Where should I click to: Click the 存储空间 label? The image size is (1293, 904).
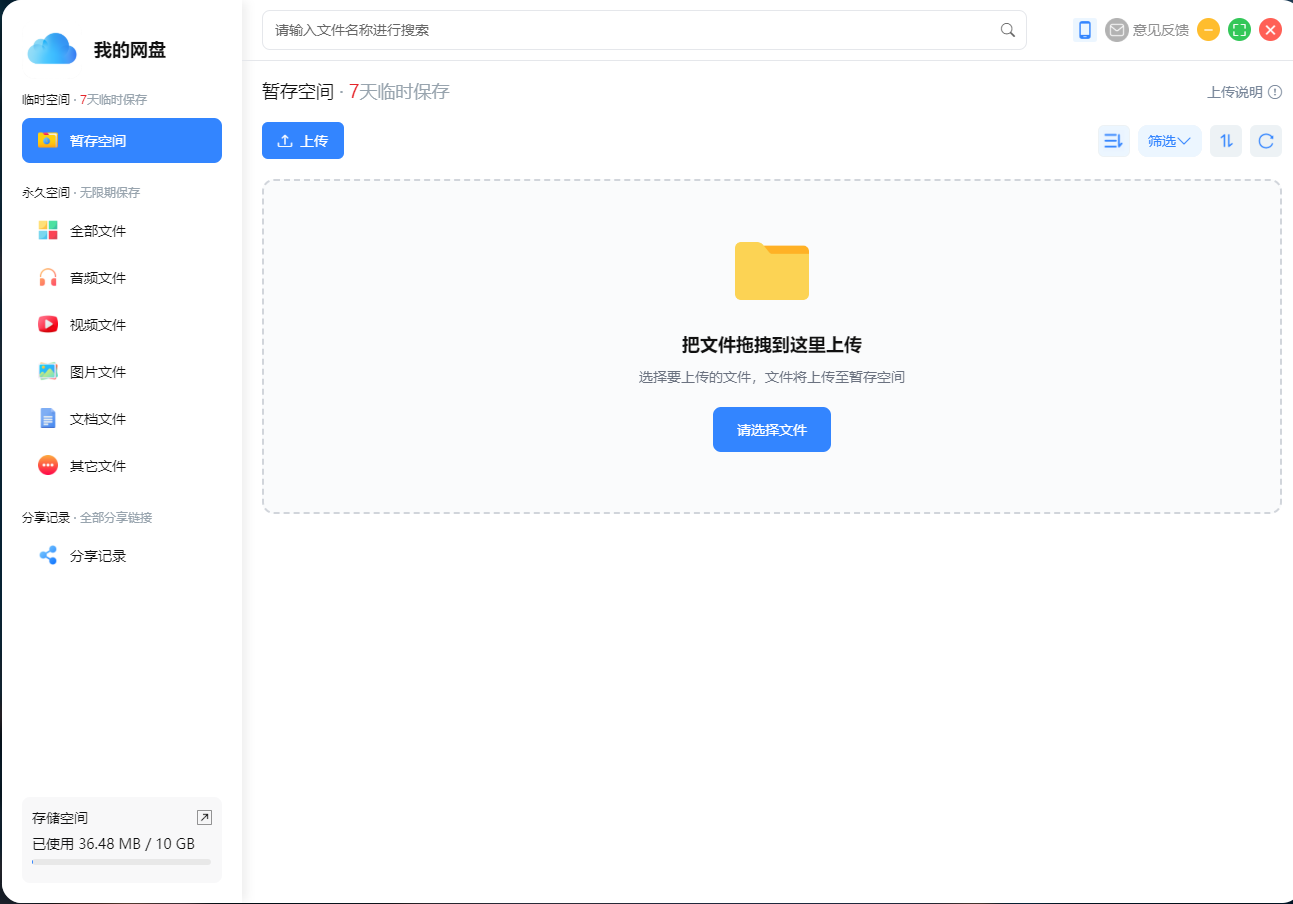tap(60, 818)
